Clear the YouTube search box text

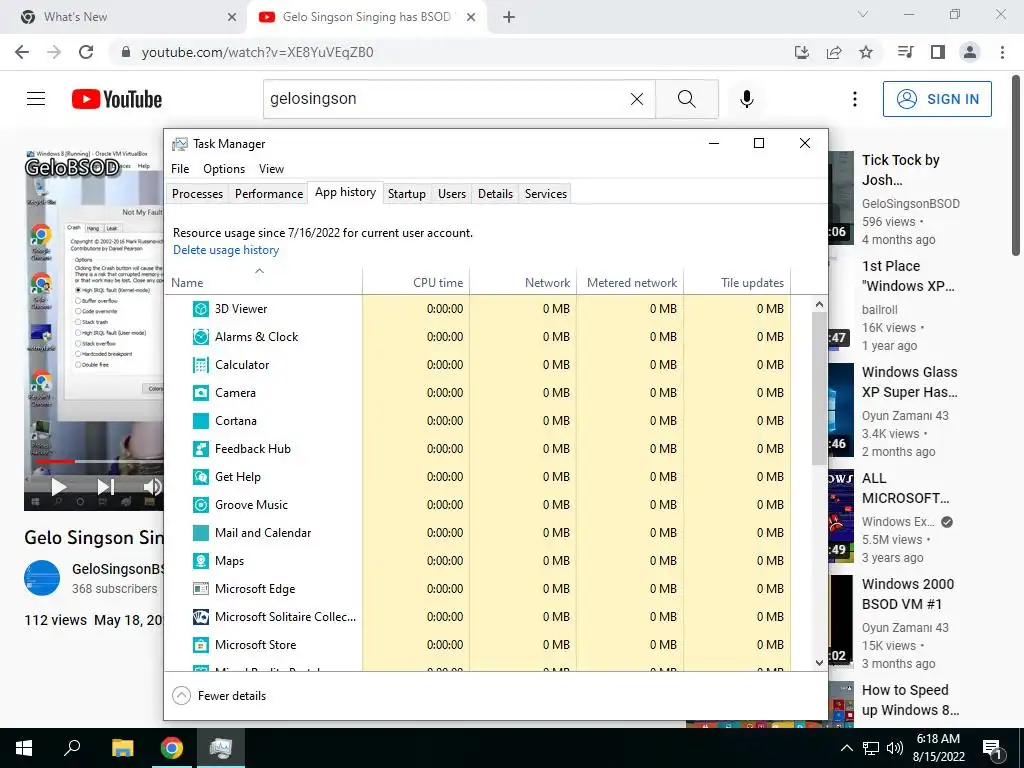[x=637, y=99]
